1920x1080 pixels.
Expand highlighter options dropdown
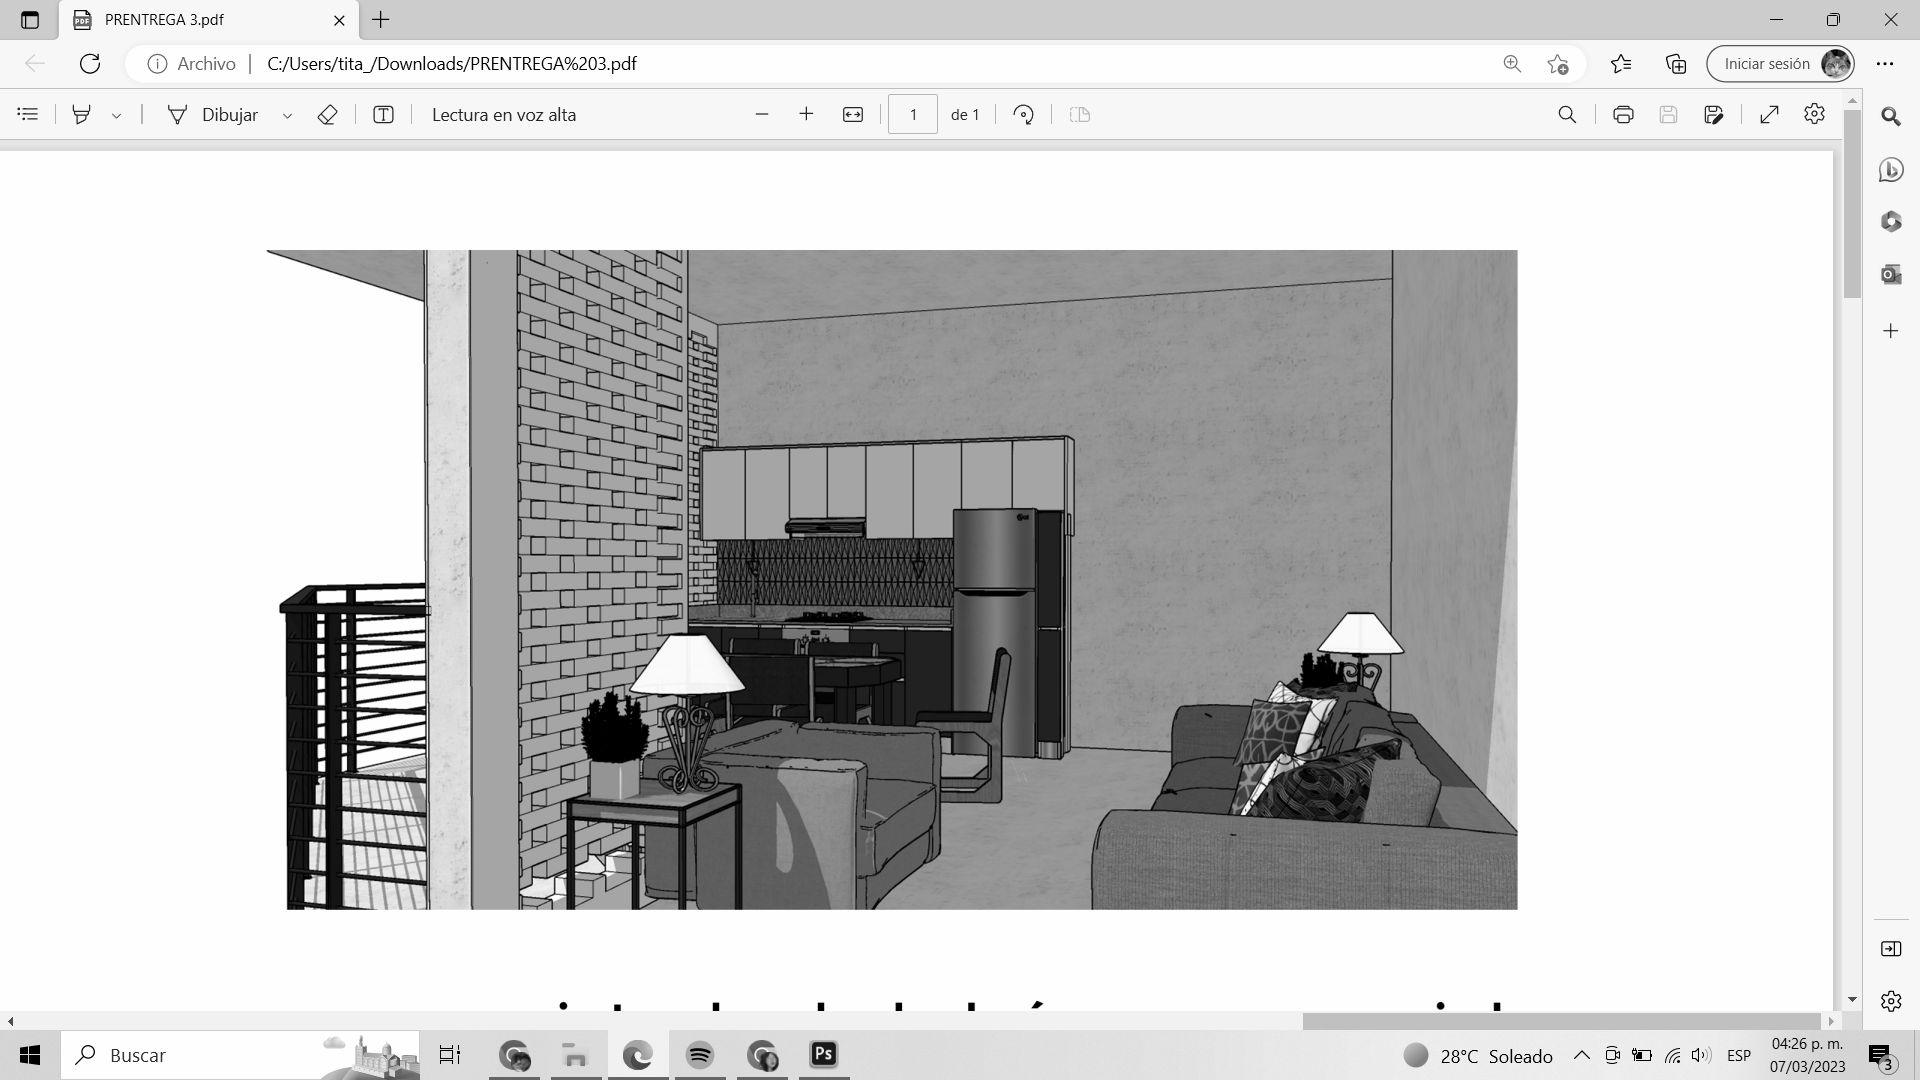click(116, 116)
